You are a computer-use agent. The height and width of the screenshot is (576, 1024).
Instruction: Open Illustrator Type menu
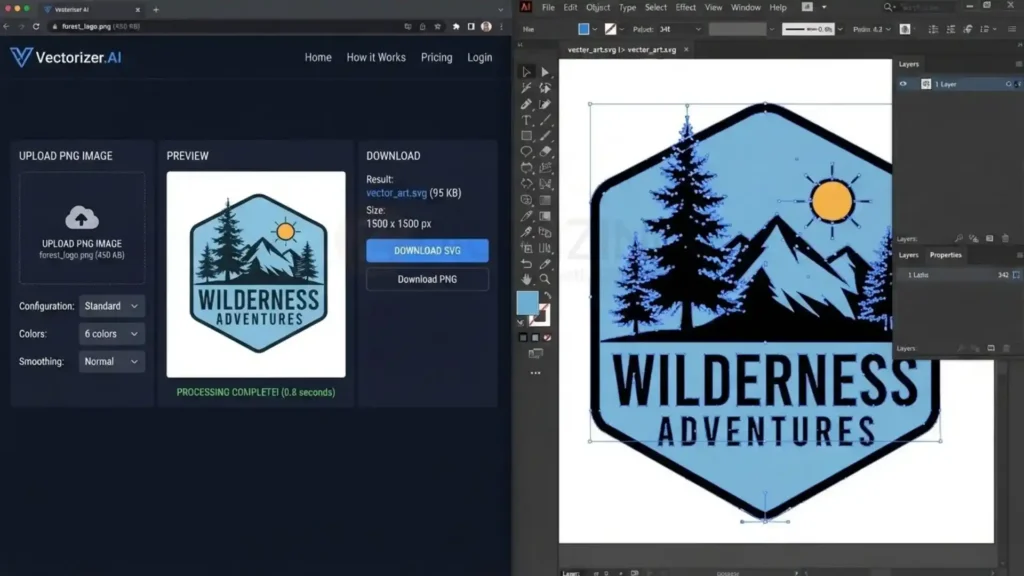[627, 7]
